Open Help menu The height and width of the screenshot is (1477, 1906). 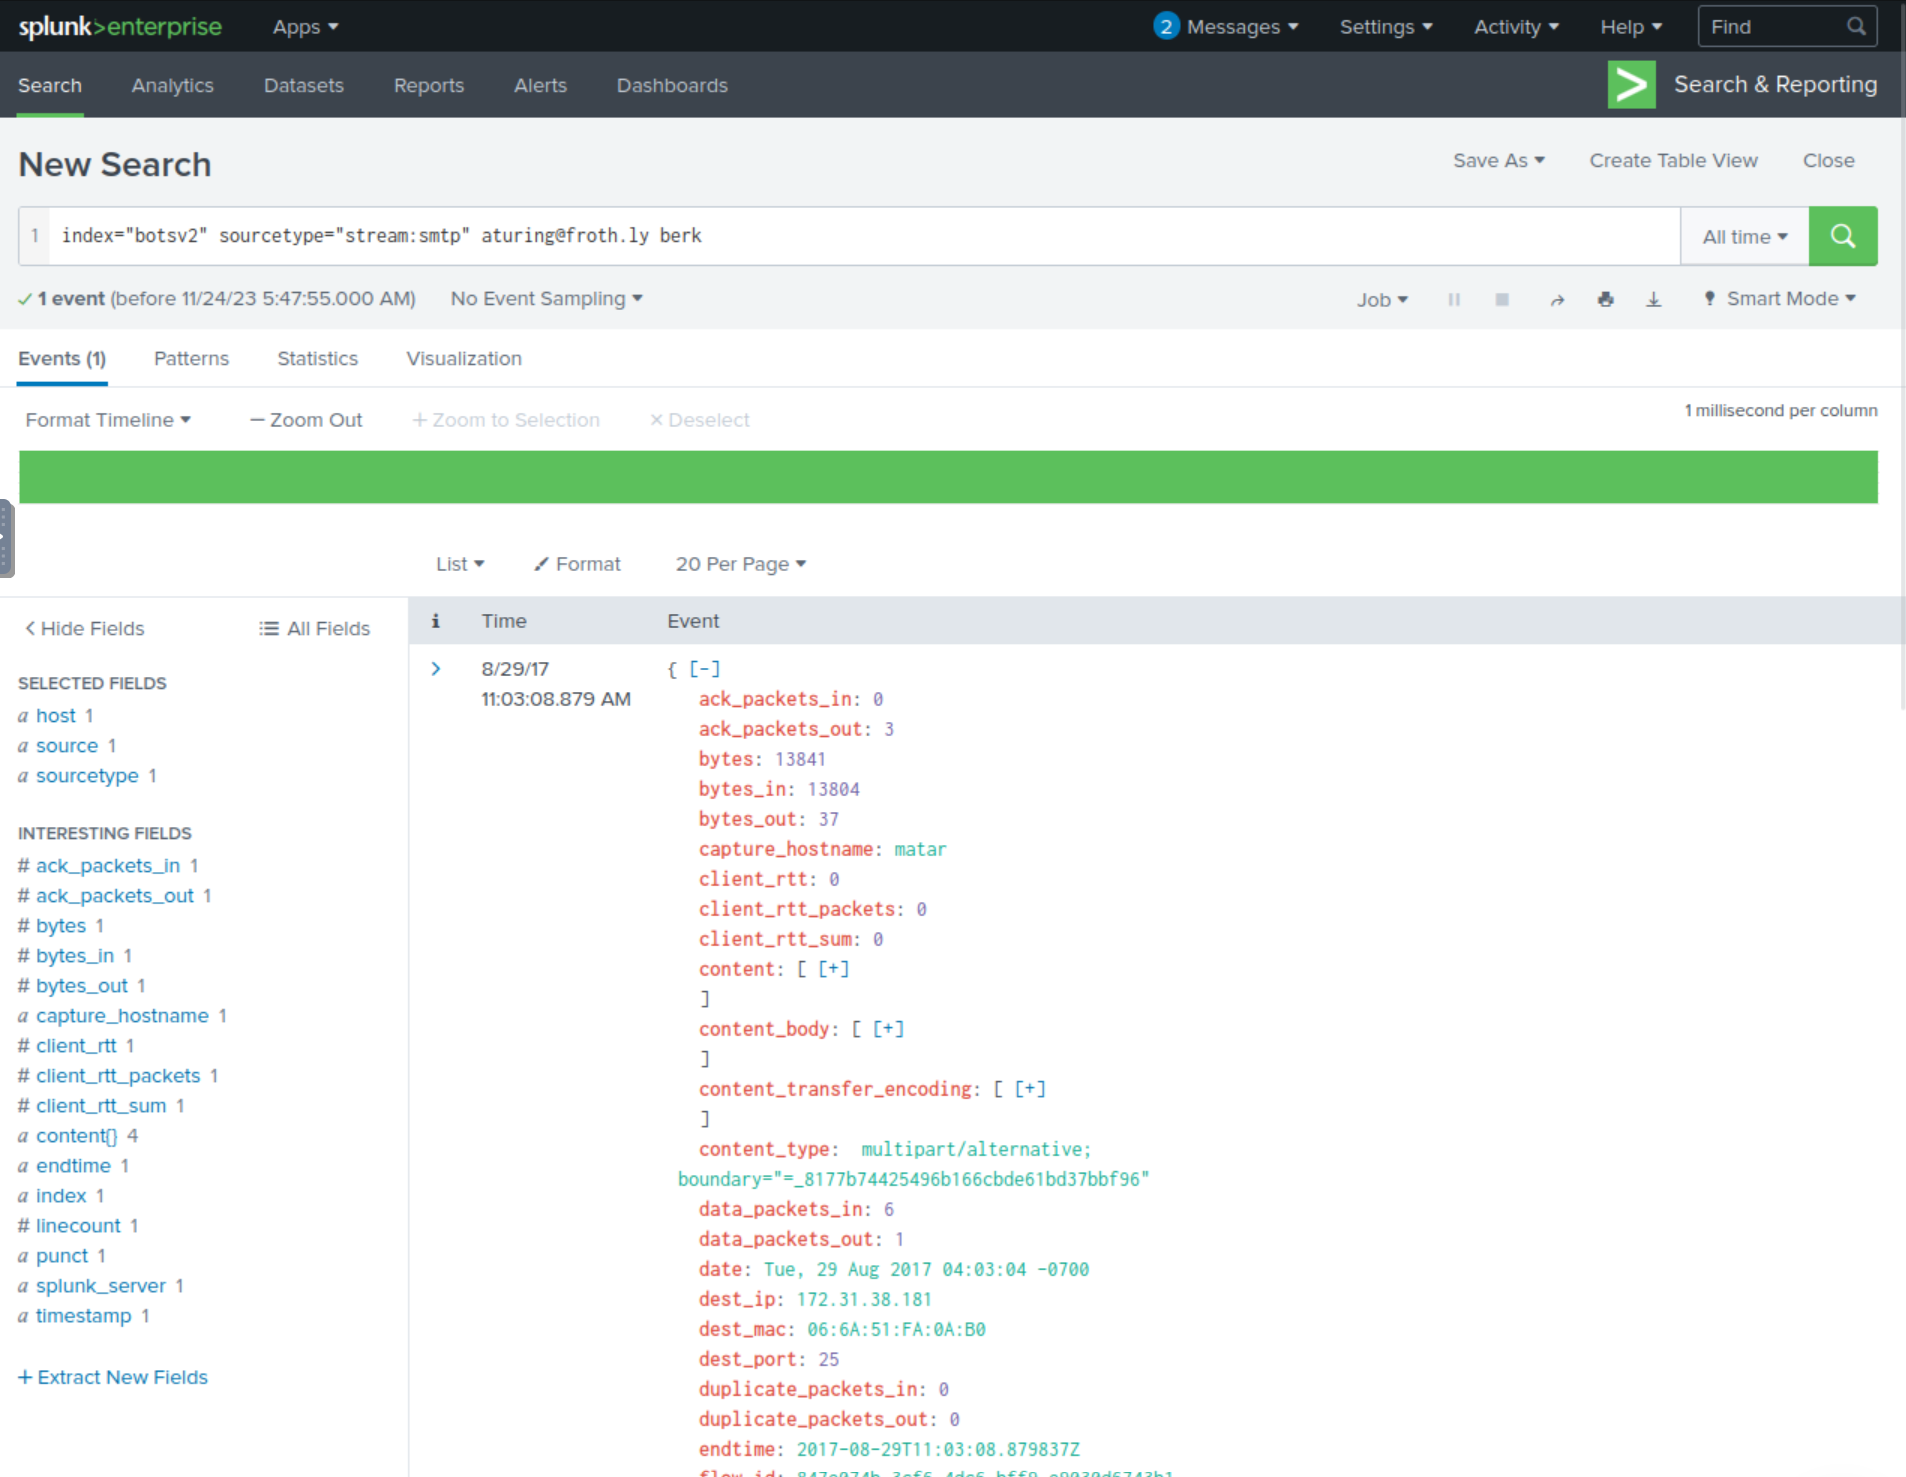tap(1631, 27)
